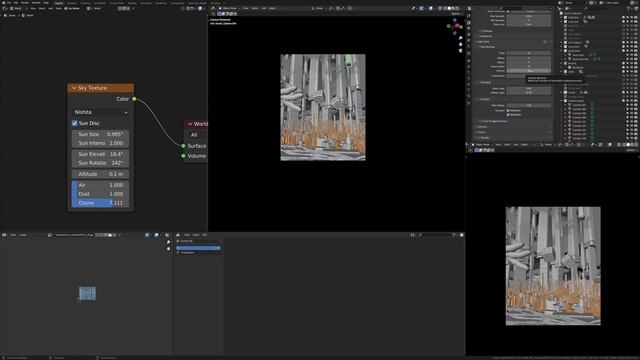Click the Sun Elevation field
640x360 pixels.
(x=100, y=154)
